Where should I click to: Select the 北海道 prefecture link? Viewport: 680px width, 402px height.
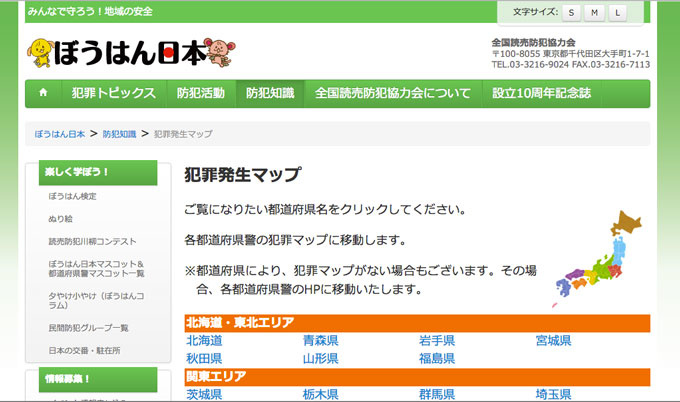tap(204, 340)
